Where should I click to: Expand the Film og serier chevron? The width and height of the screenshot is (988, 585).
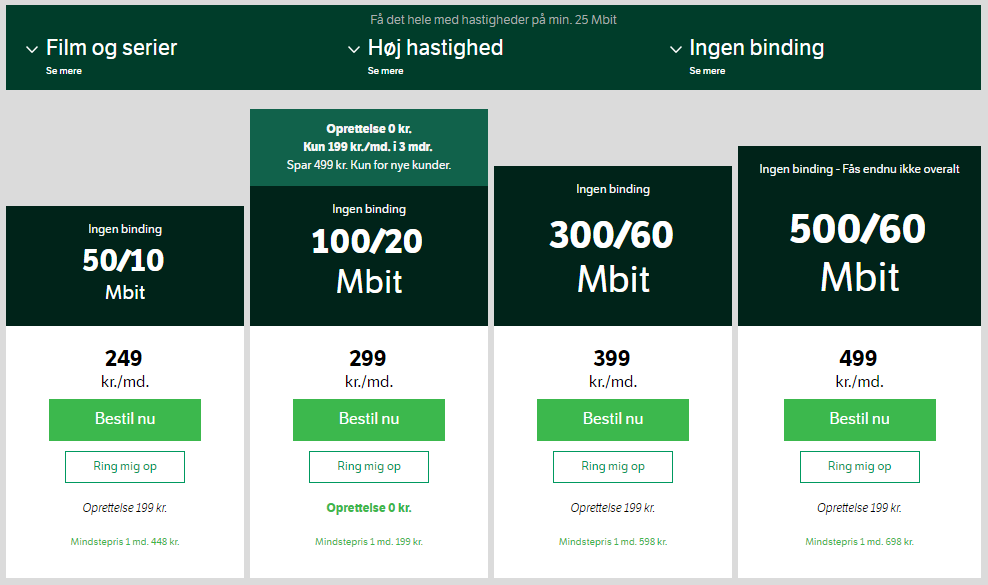coord(32,49)
